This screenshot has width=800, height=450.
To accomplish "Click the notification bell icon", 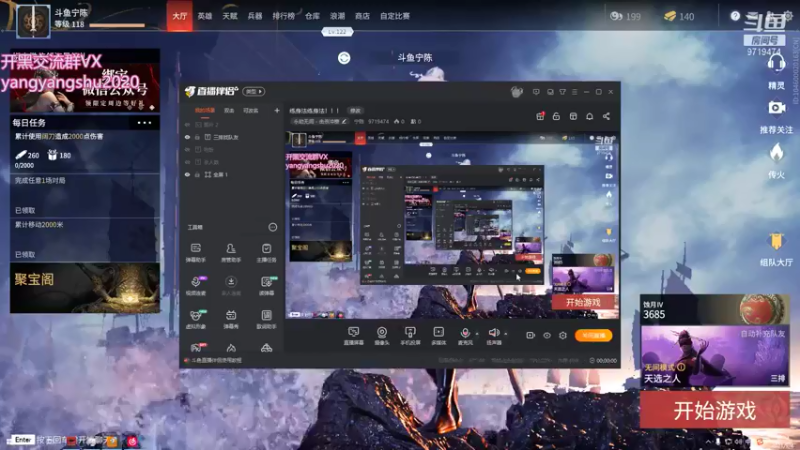I will coord(589,116).
